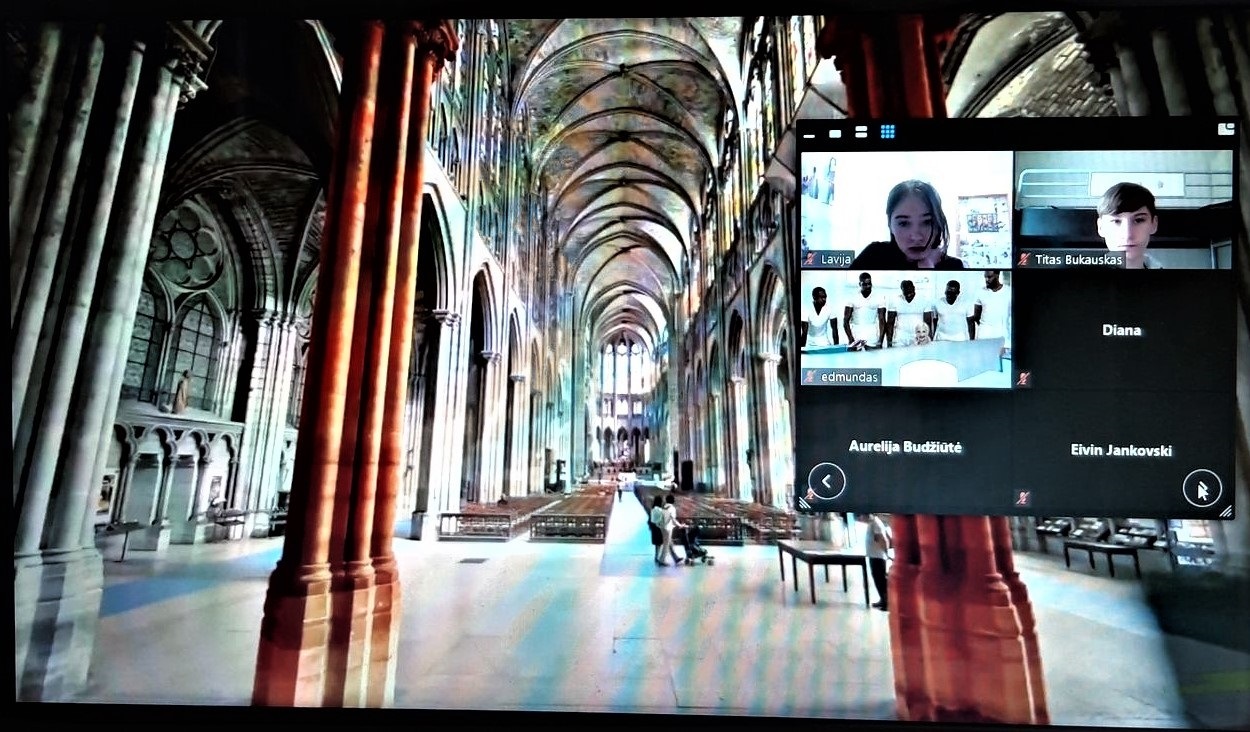Image resolution: width=1250 pixels, height=732 pixels.
Task: Click the muted microphone icon beside Titas Bukauskas
Action: [1024, 260]
